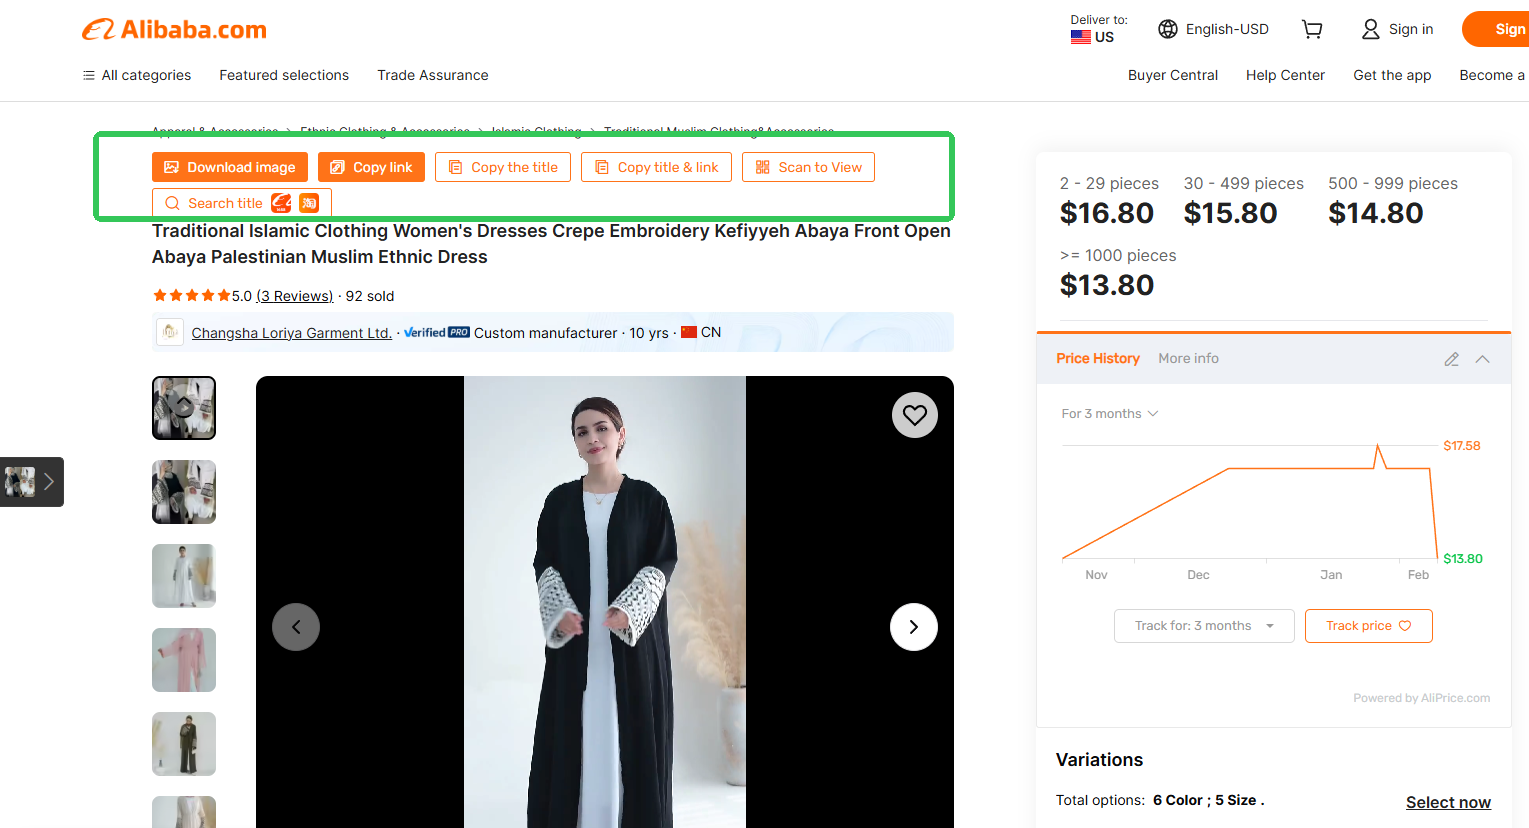
Task: Switch to the More info tab
Action: [x=1188, y=358]
